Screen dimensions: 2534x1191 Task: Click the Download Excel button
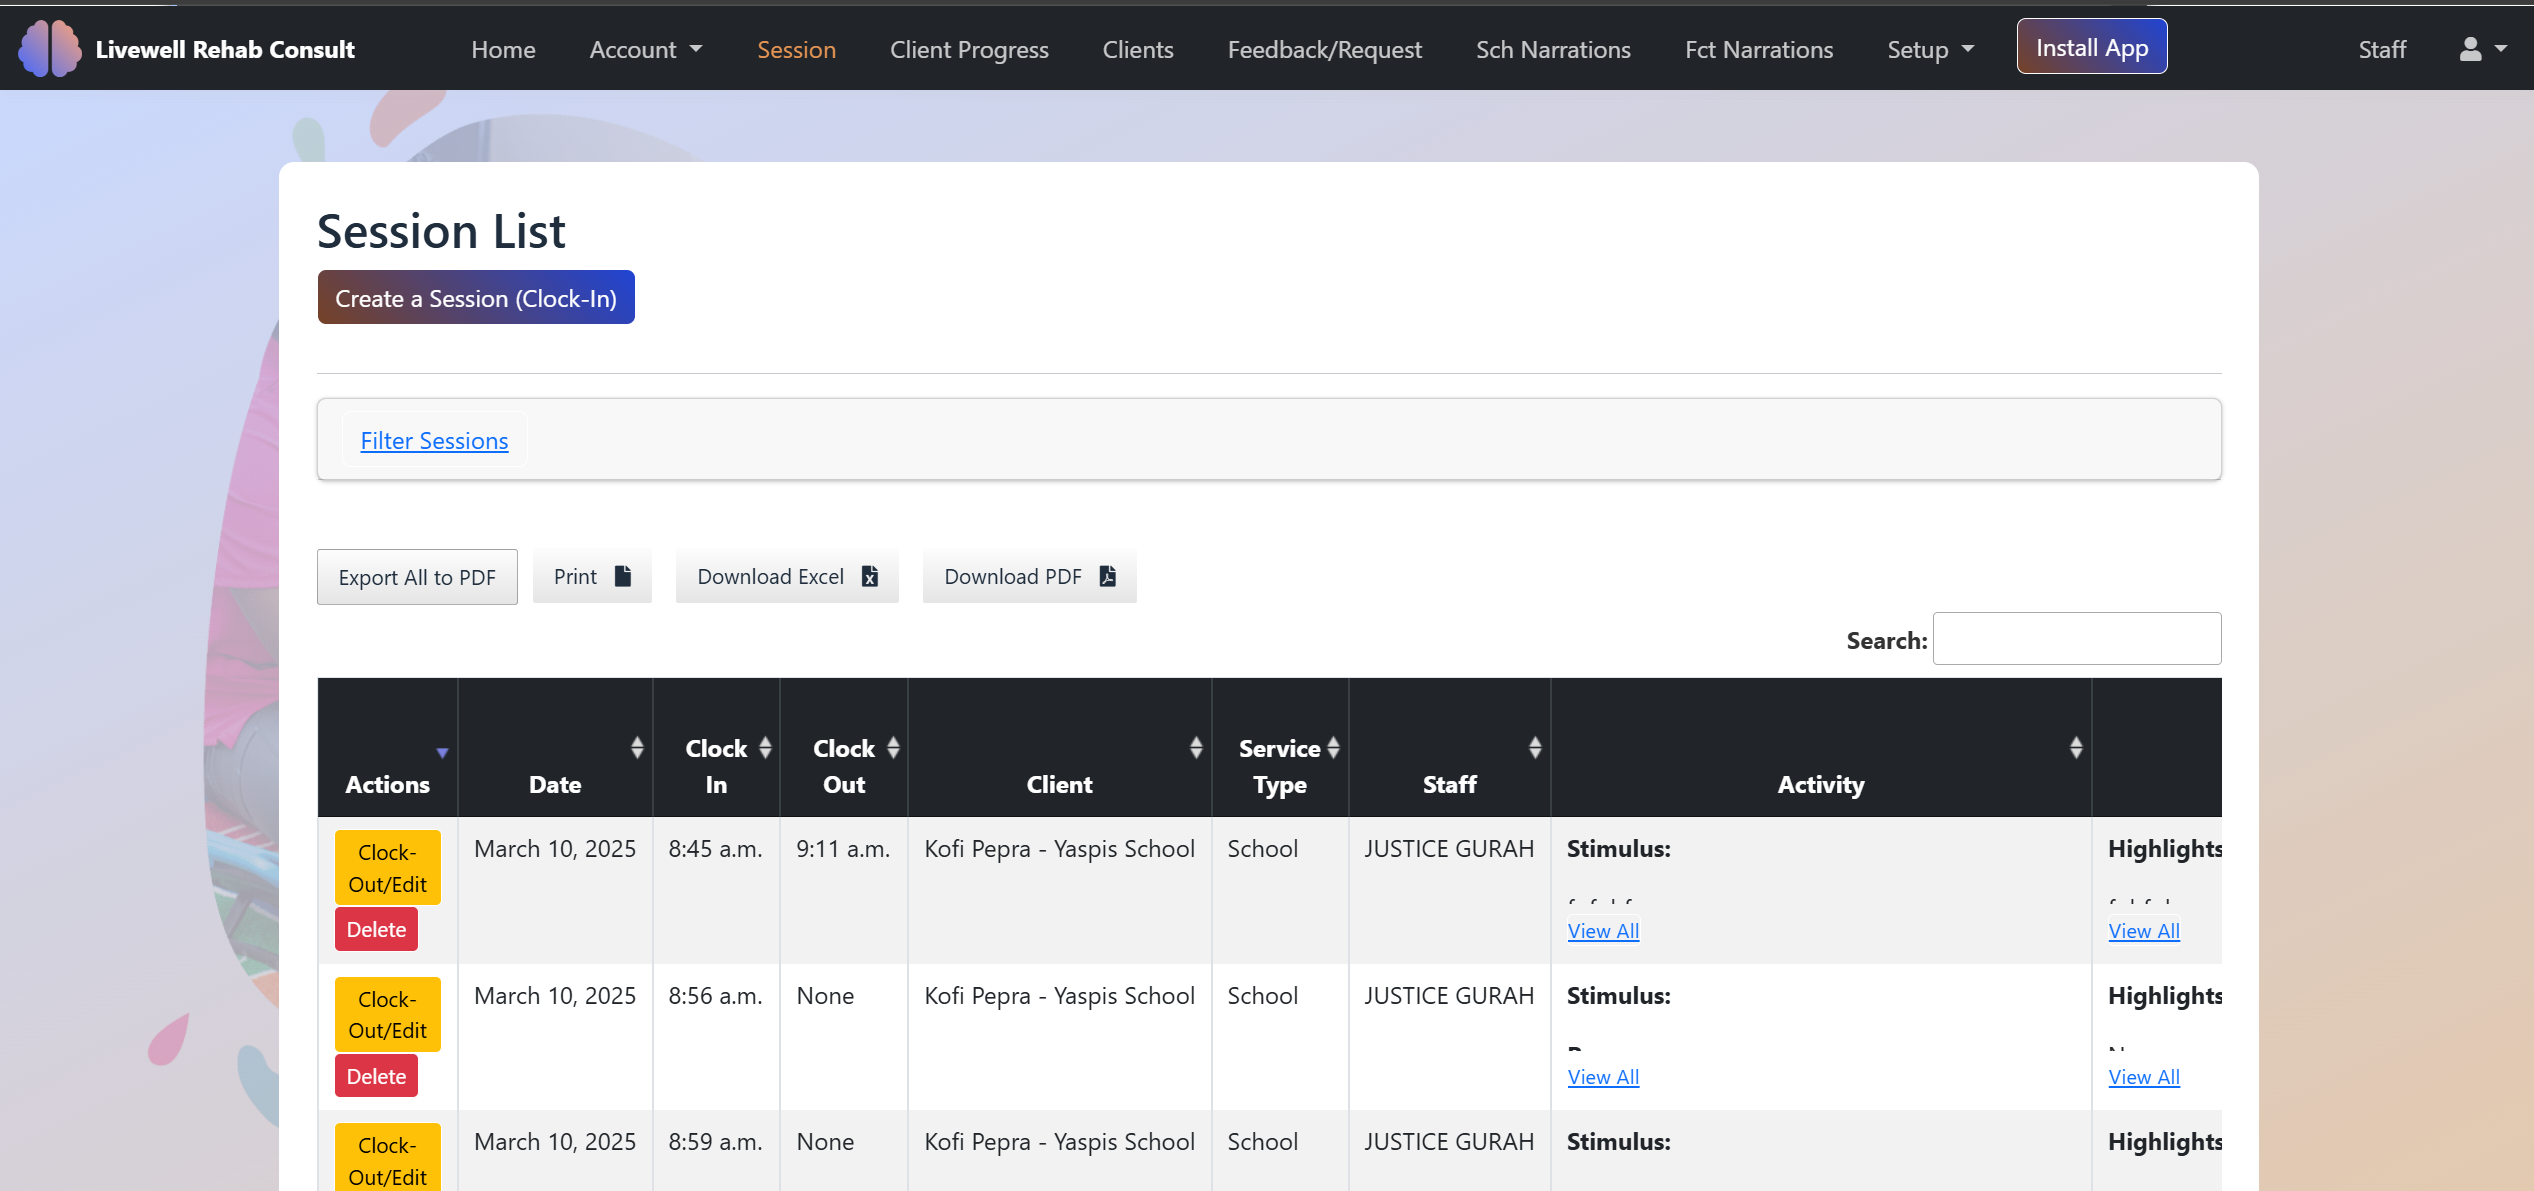pyautogui.click(x=787, y=576)
